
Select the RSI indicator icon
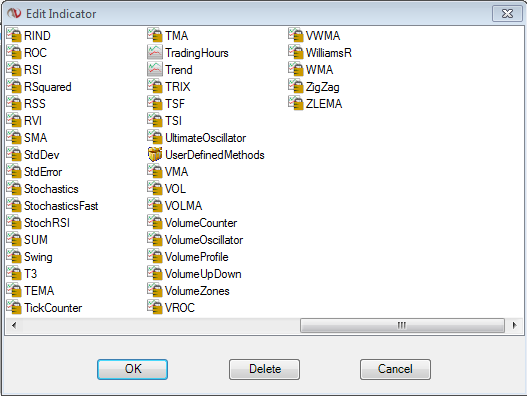[x=14, y=70]
